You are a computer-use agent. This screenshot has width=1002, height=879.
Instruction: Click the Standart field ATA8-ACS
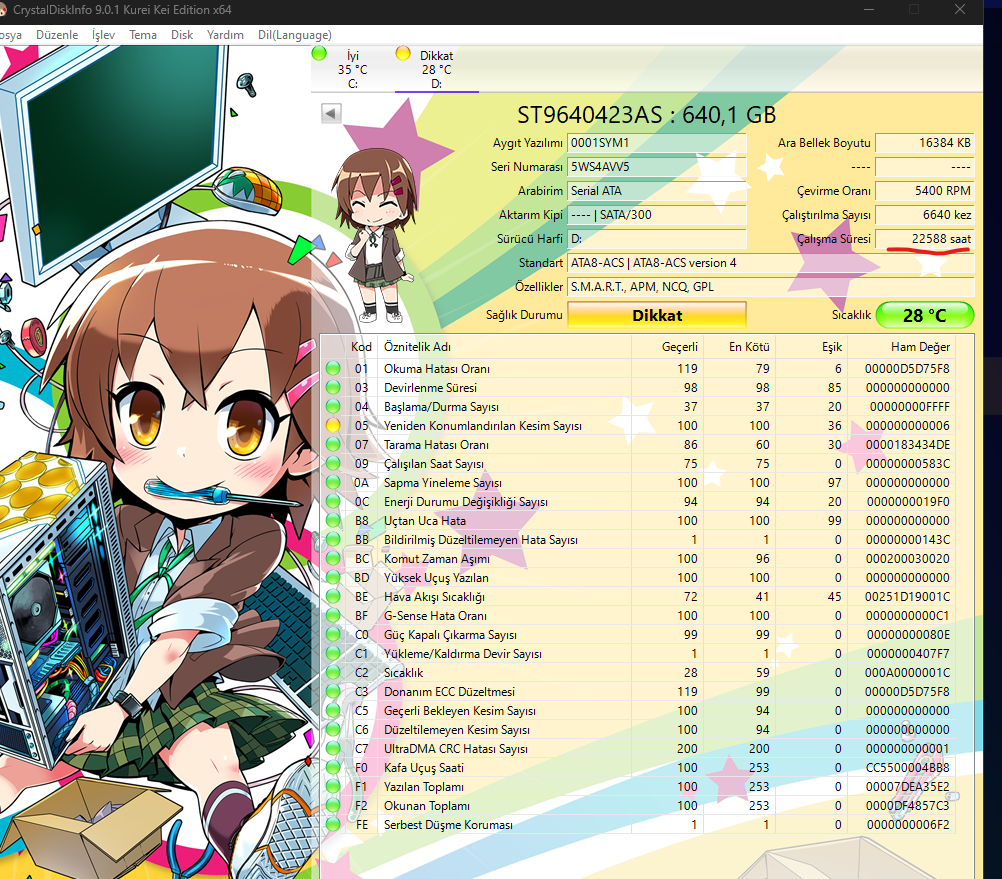pos(771,263)
